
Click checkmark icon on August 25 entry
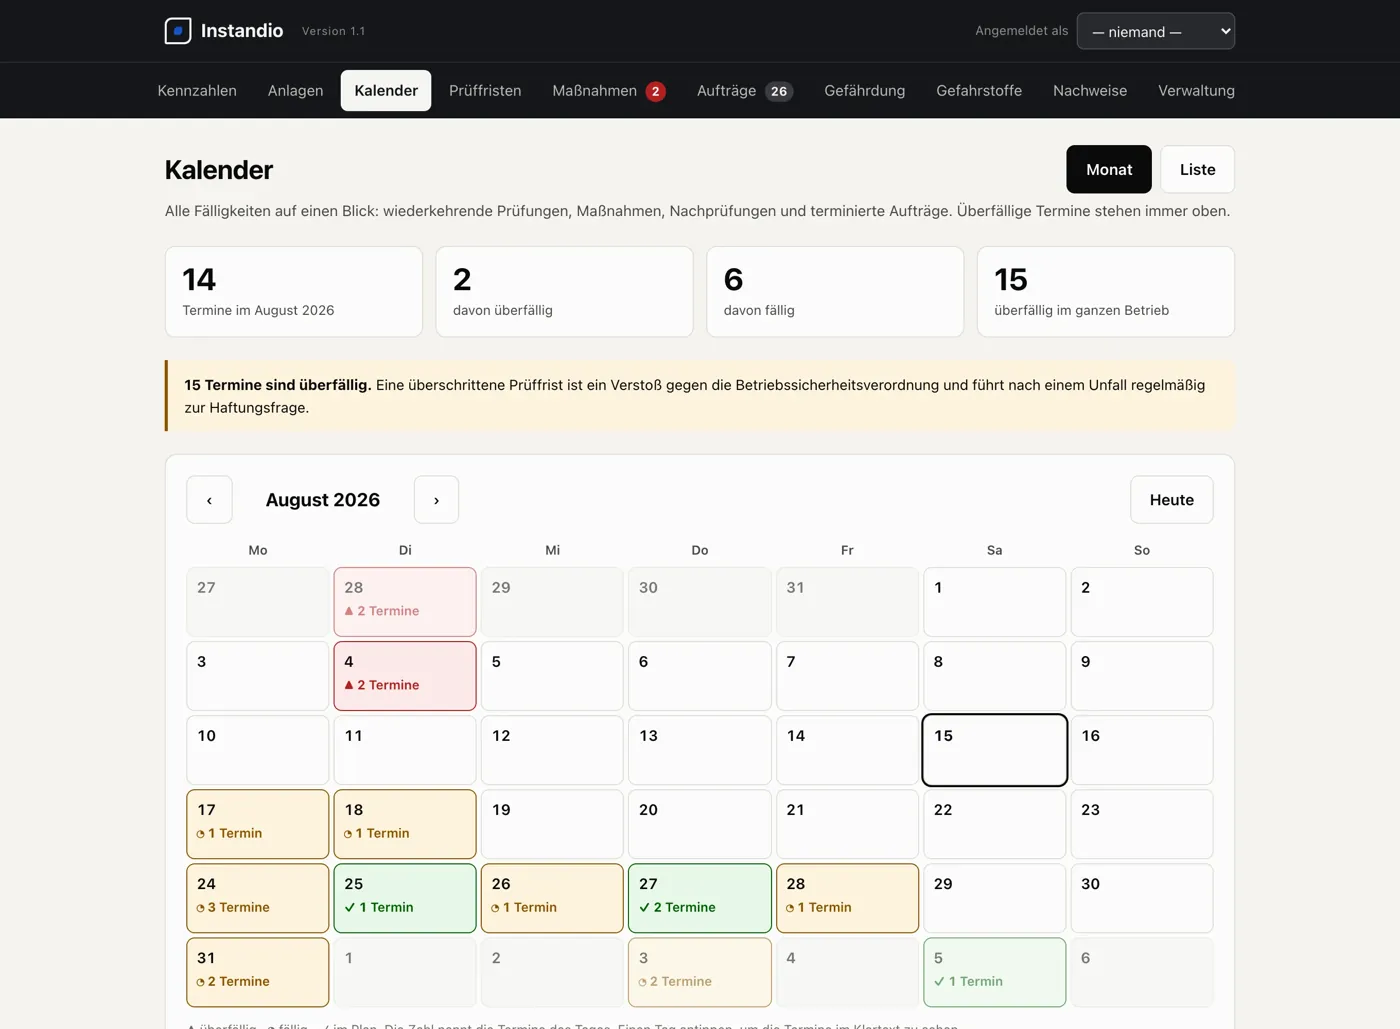click(x=350, y=908)
